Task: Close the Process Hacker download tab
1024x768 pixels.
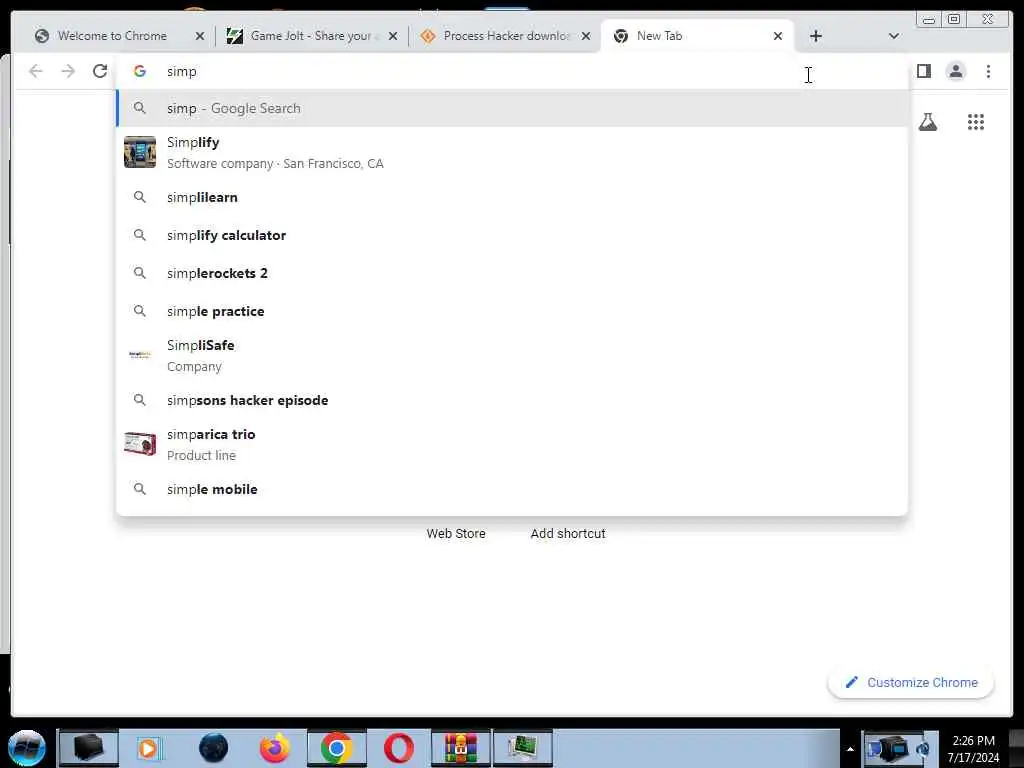Action: click(x=586, y=37)
